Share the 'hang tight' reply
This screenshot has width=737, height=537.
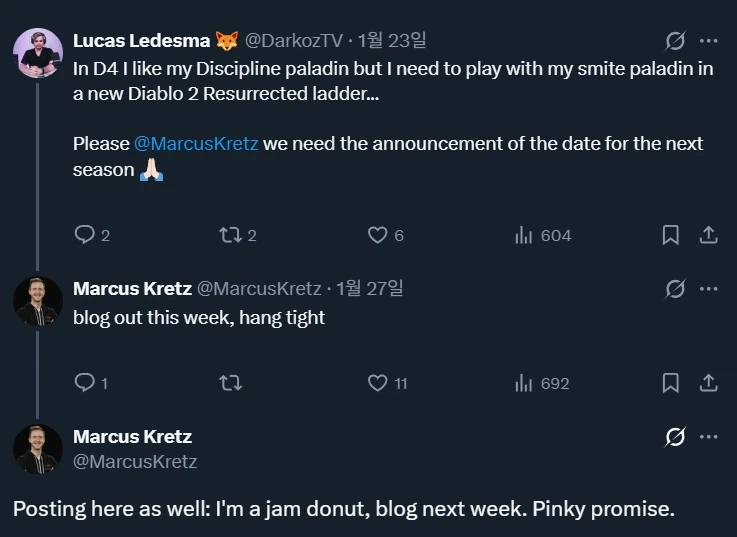tap(708, 383)
